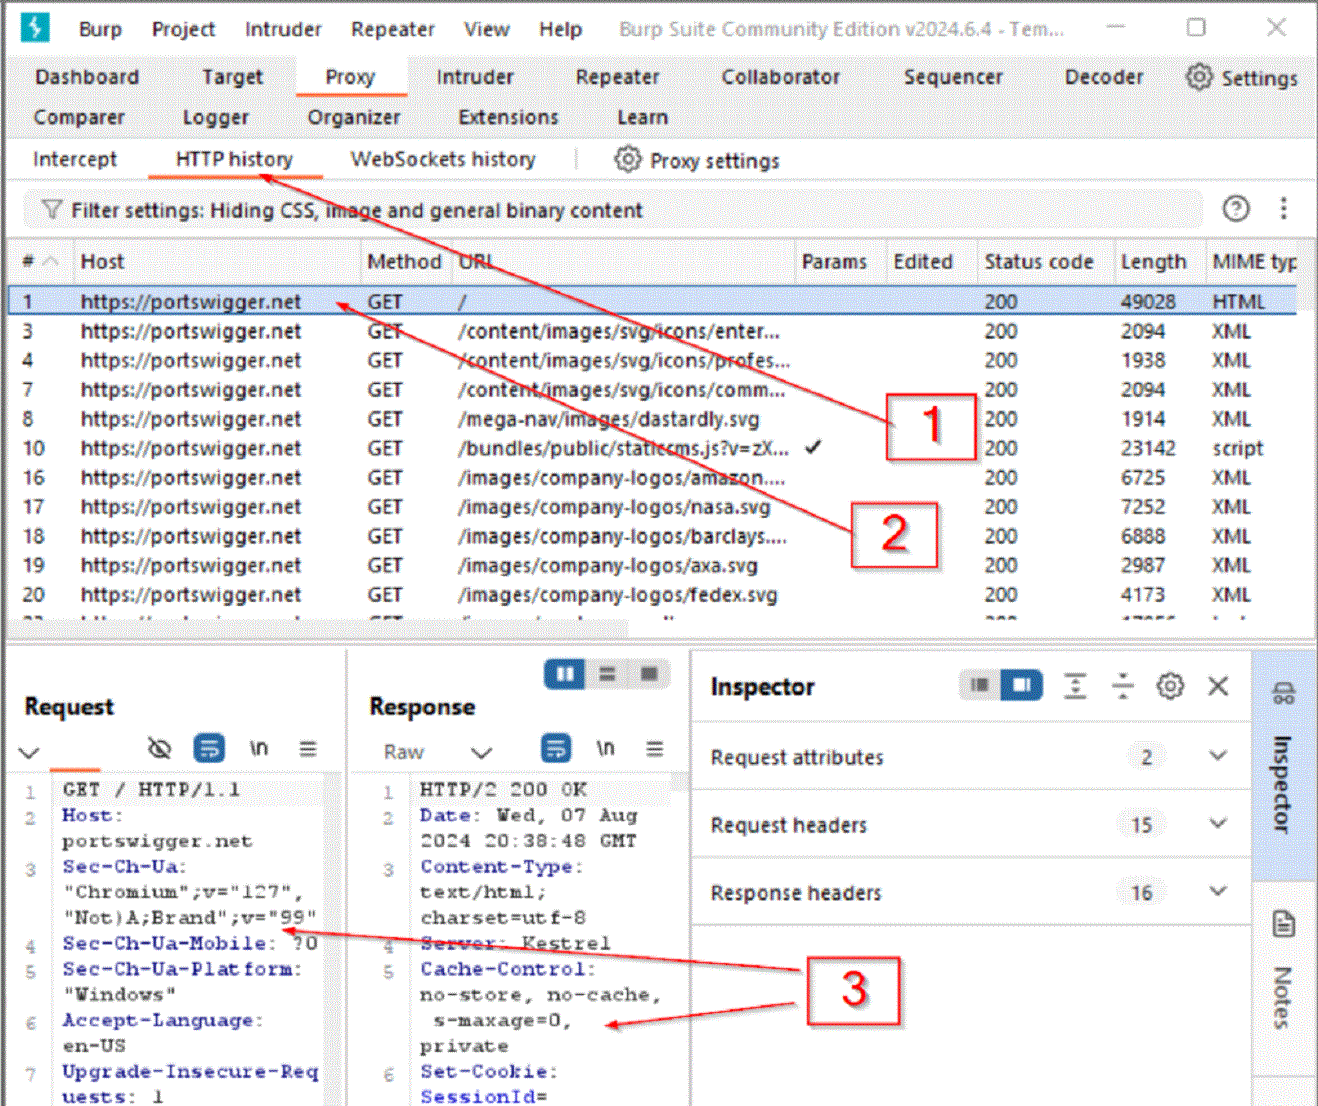Image resolution: width=1318 pixels, height=1106 pixels.
Task: Expand the Request attributes section
Action: coord(1217,757)
